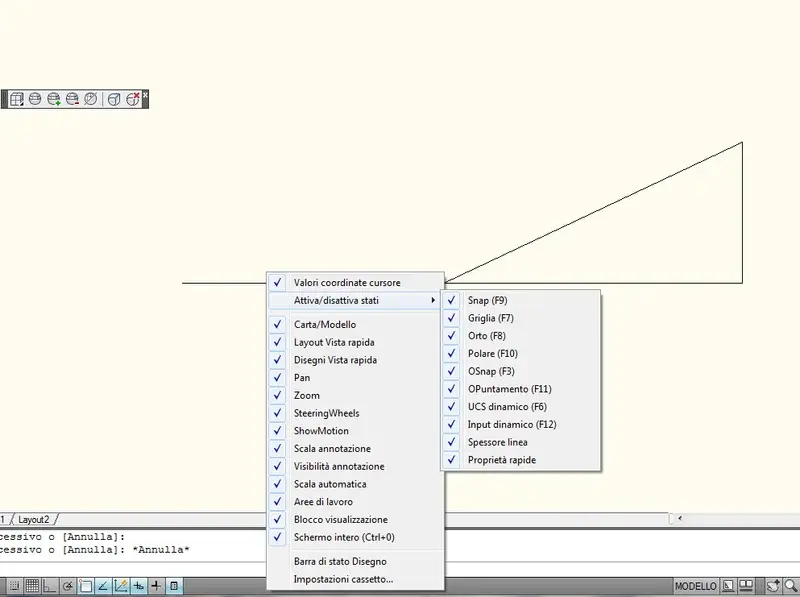Toggle Proprietà rapide in submenu
Image resolution: width=800 pixels, height=597 pixels.
[x=521, y=460]
